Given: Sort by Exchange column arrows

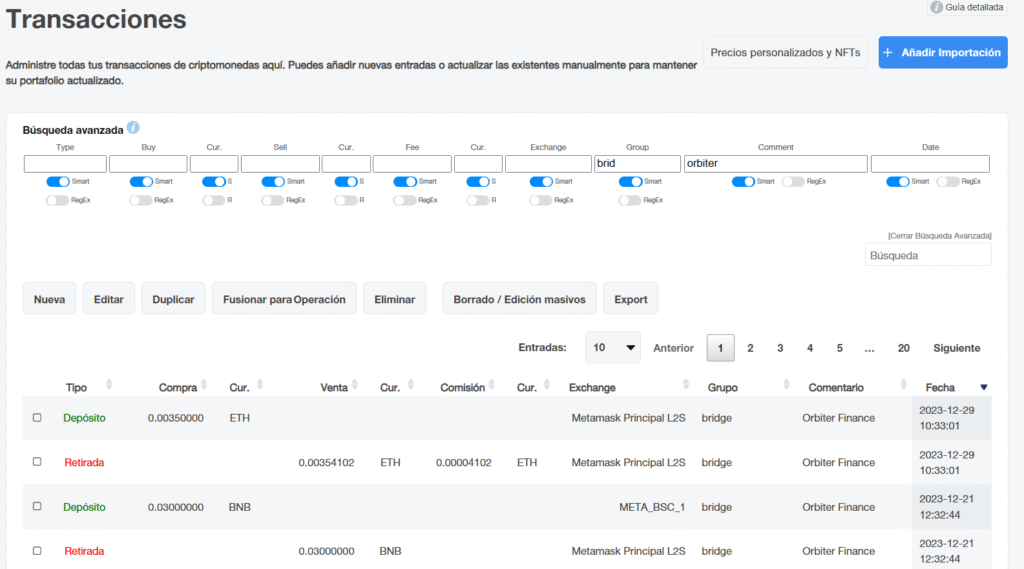Looking at the screenshot, I should [686, 385].
